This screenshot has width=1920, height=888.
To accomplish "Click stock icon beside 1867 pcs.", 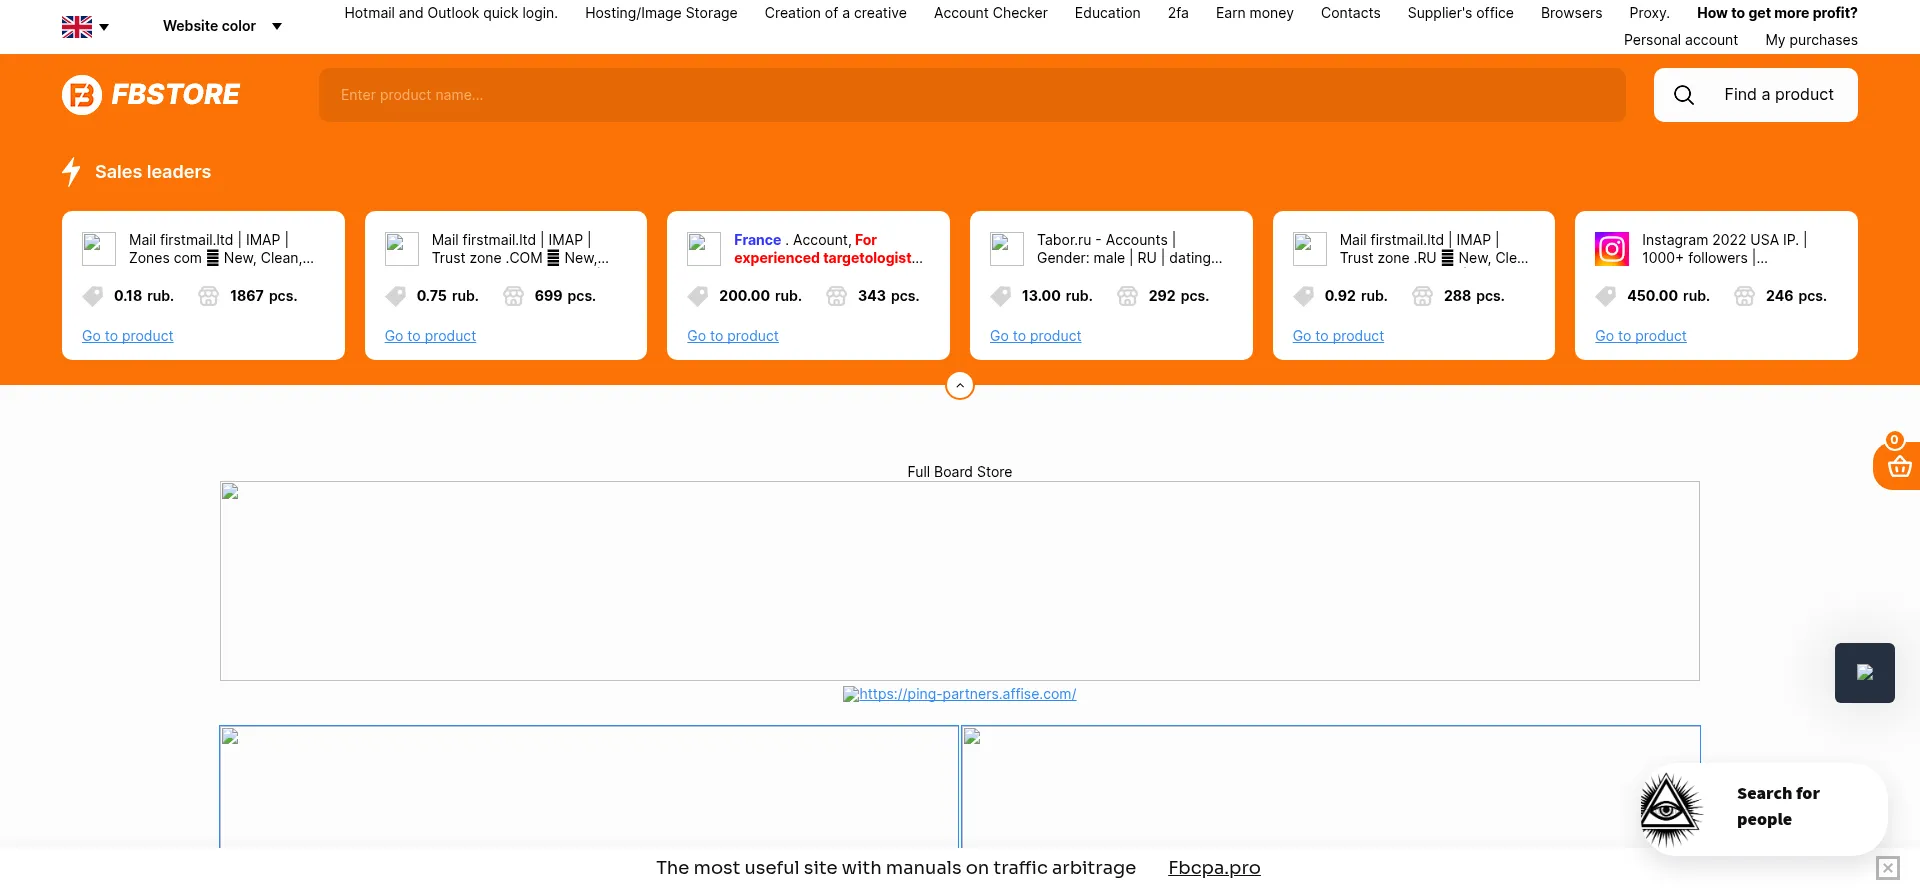I will (208, 296).
